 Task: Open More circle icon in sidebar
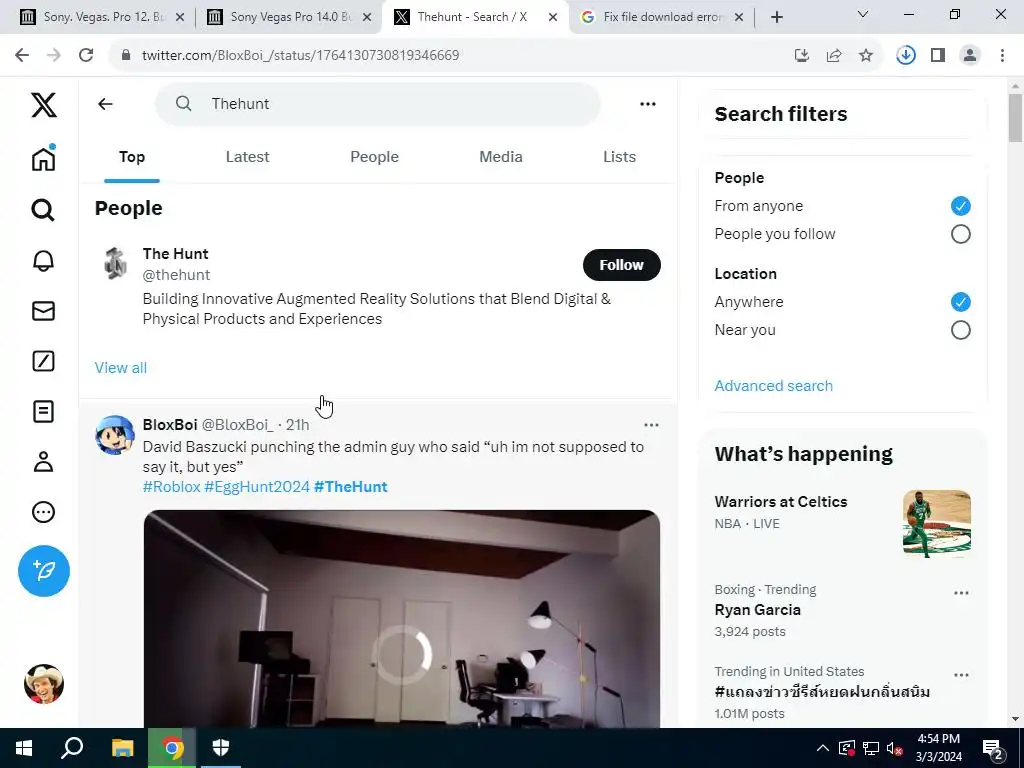[x=43, y=512]
